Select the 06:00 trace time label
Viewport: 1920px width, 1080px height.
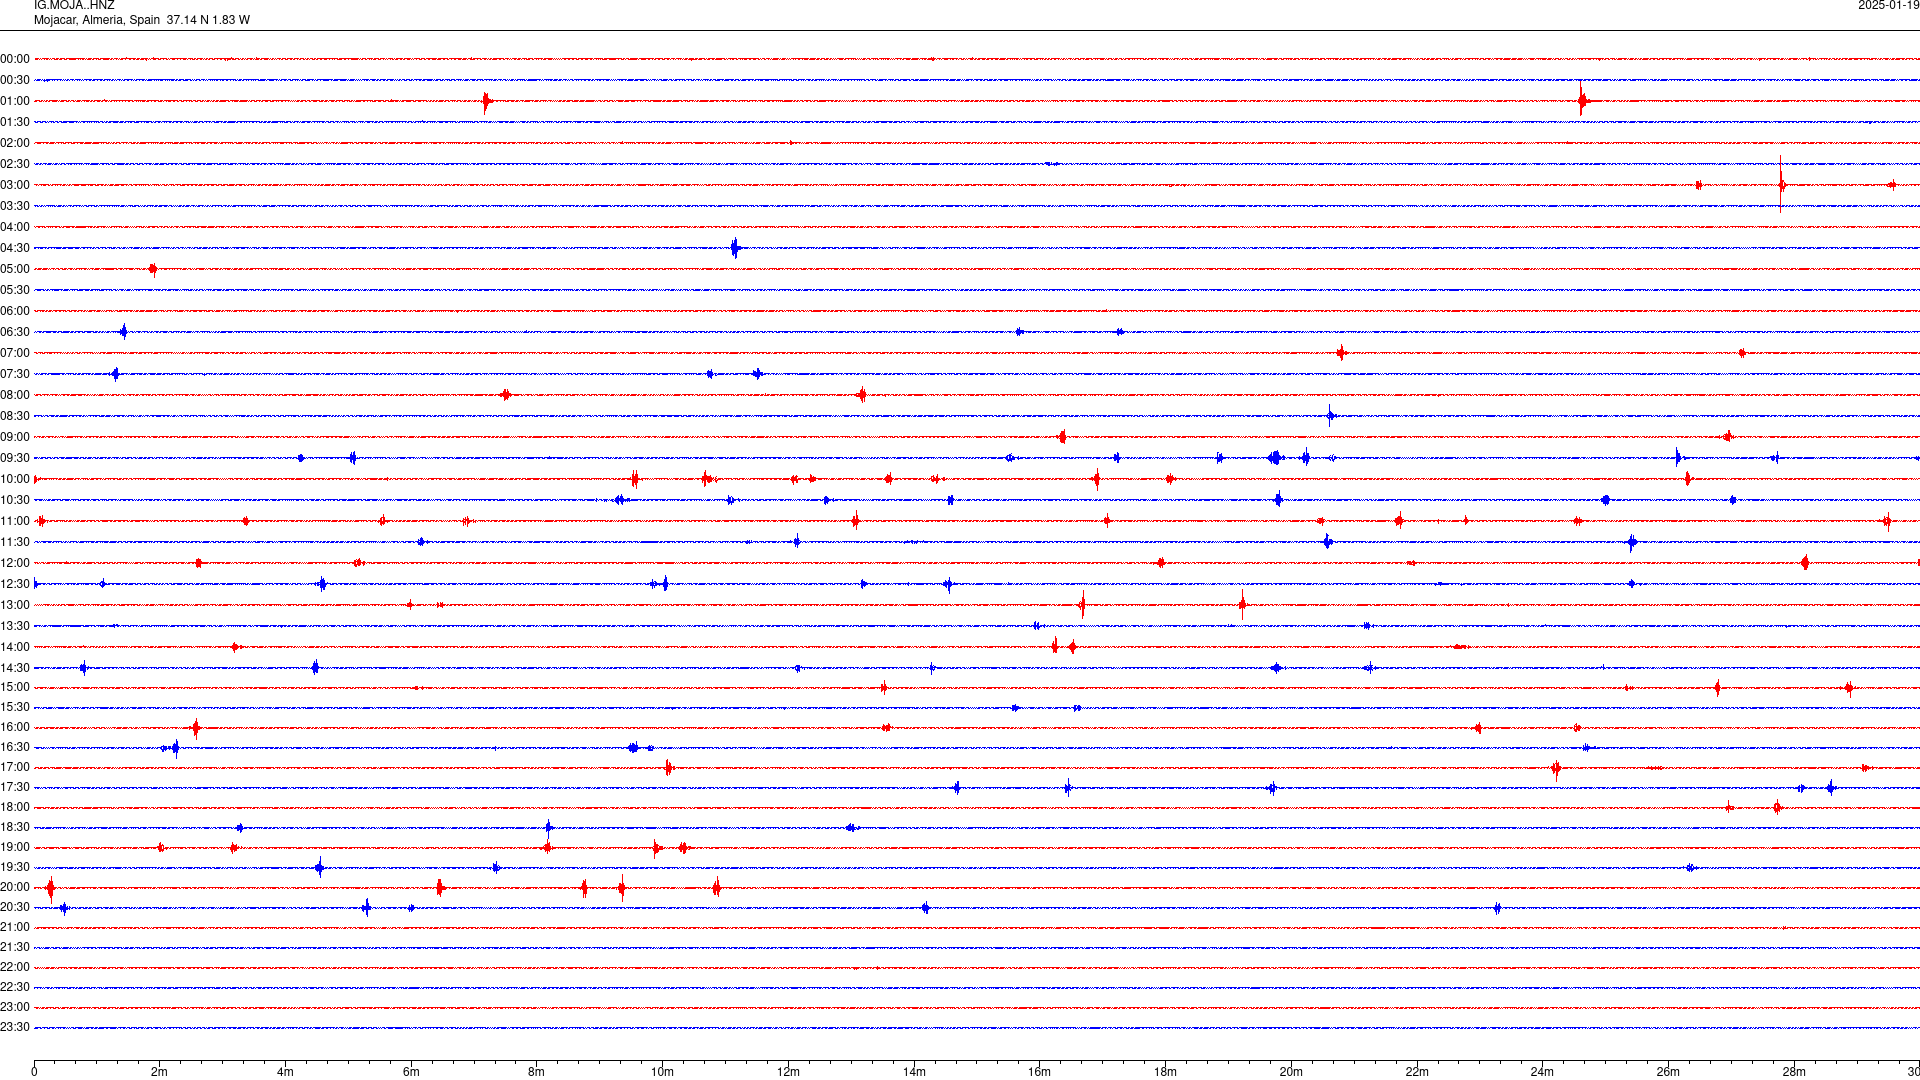coord(15,311)
